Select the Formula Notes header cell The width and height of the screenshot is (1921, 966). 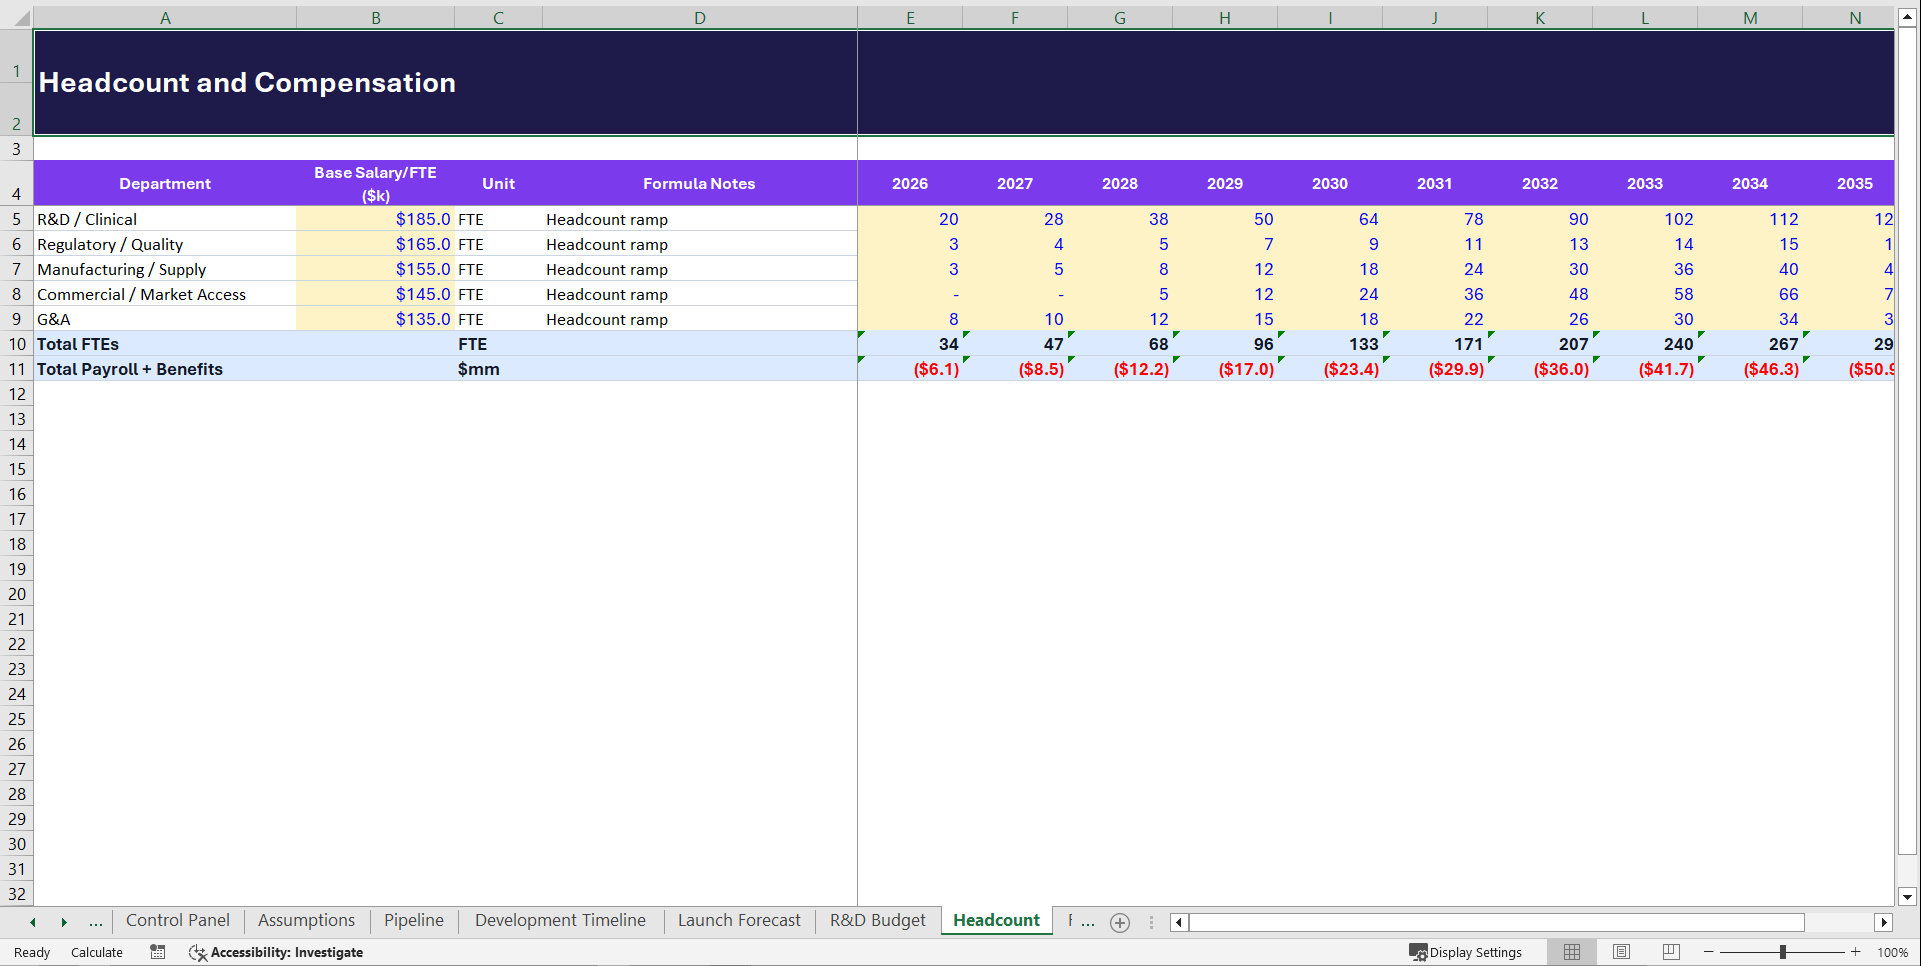tap(700, 183)
